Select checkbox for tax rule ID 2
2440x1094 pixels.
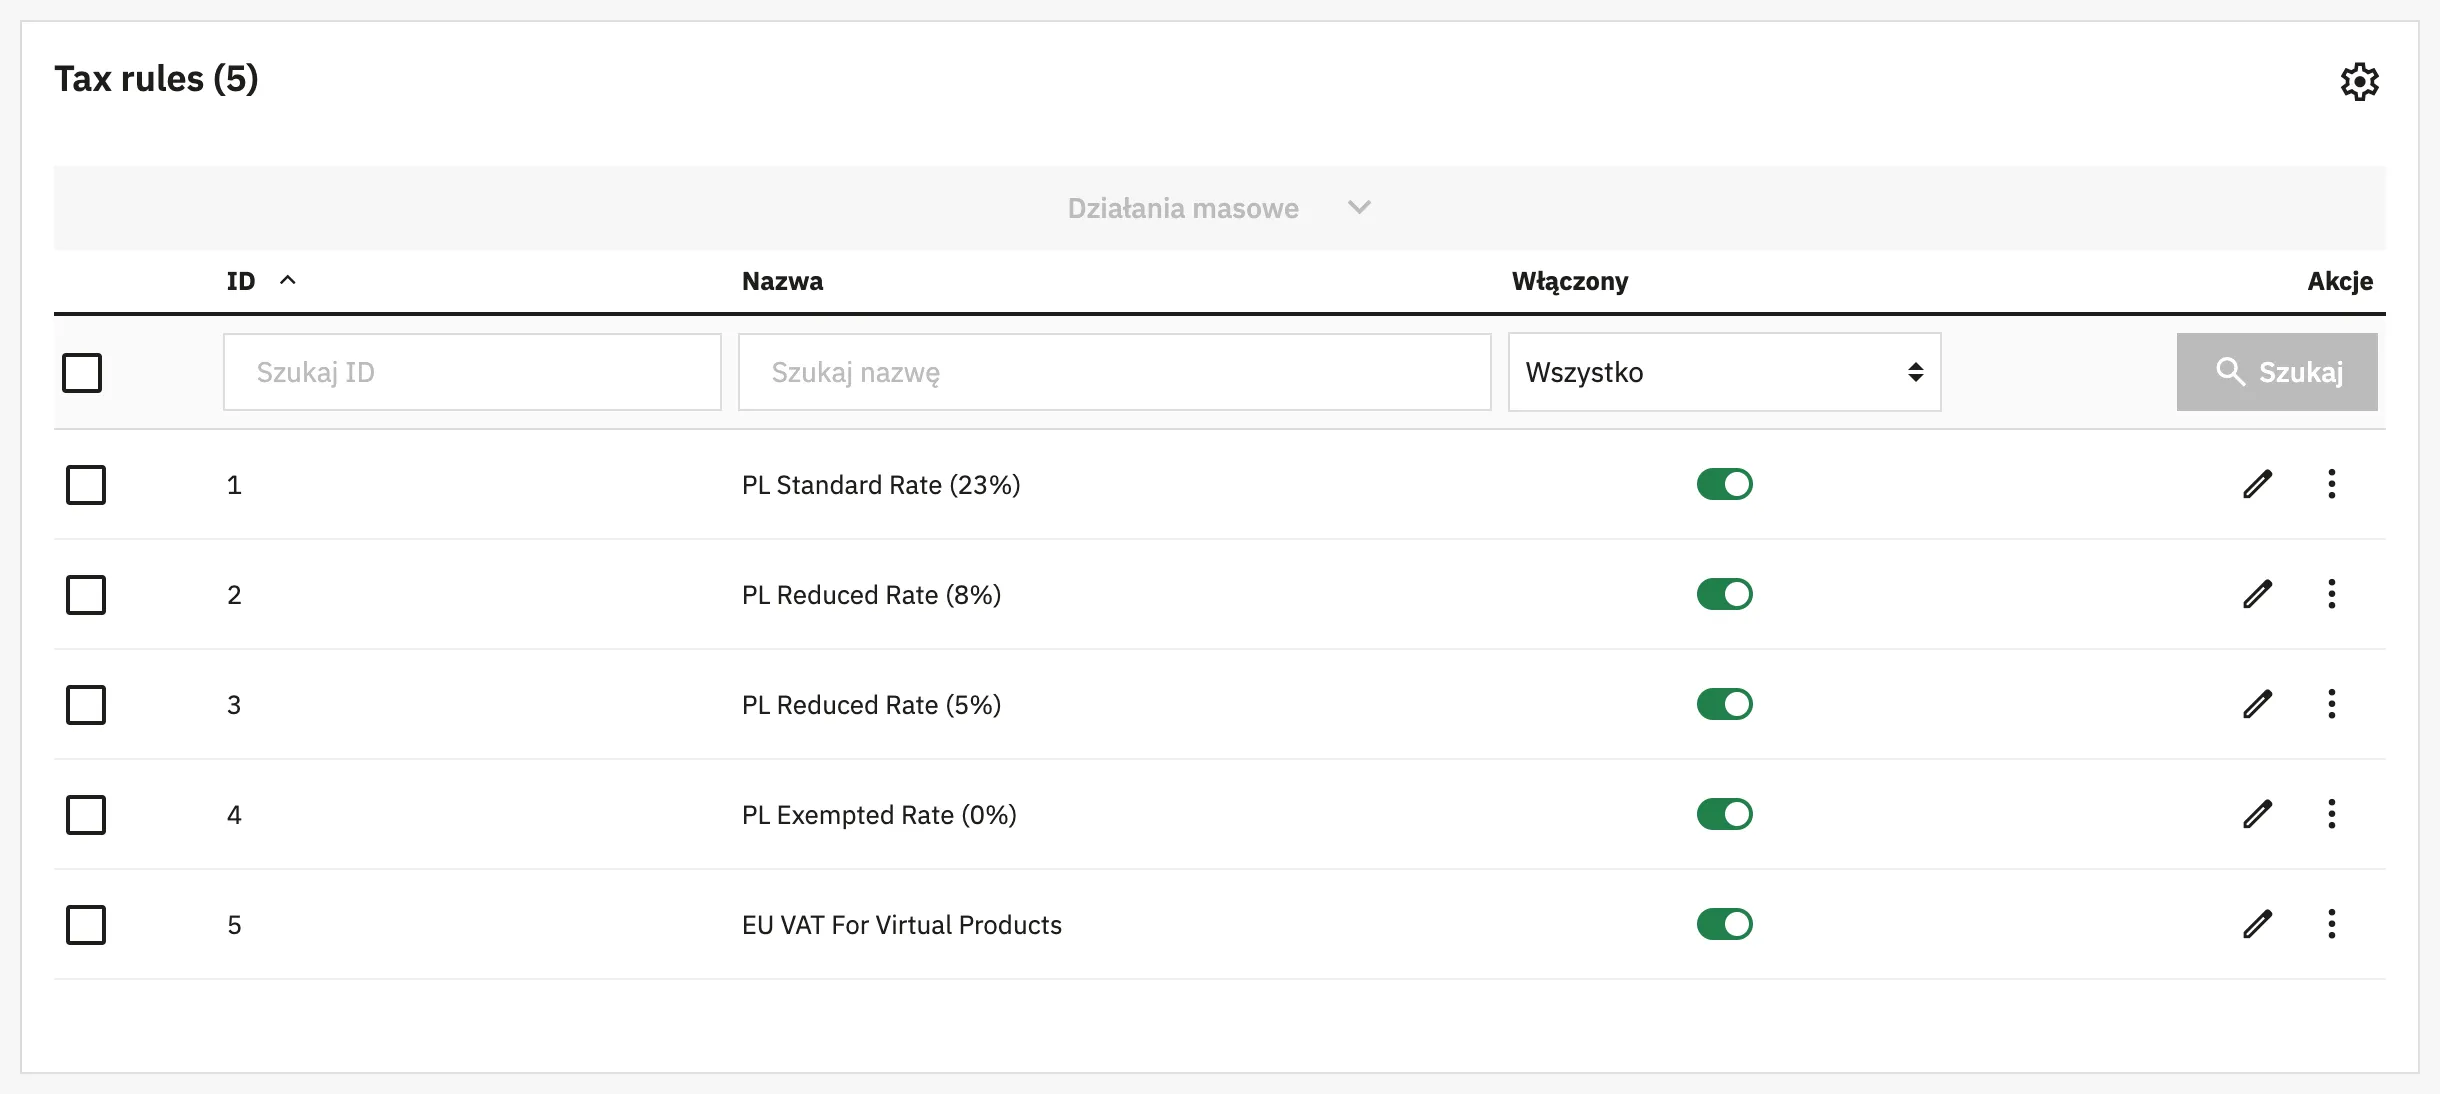point(86,594)
